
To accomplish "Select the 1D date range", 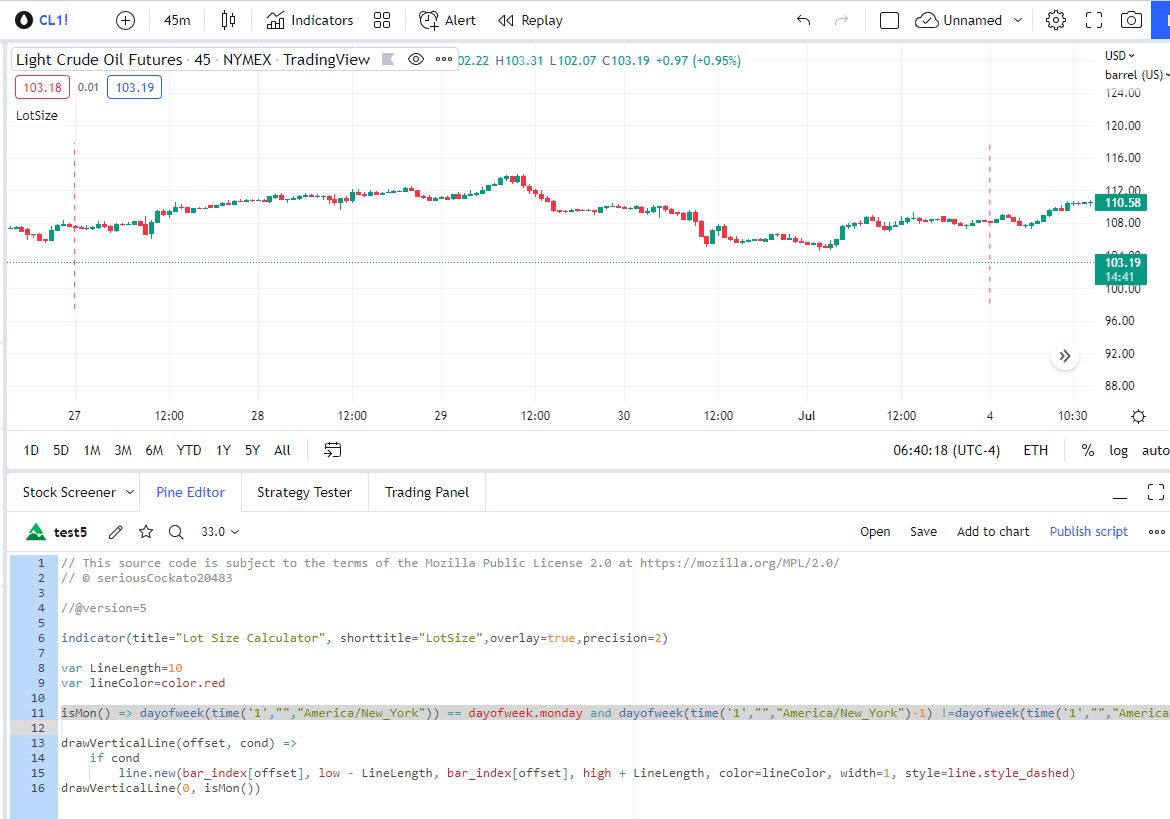I will (x=31, y=450).
